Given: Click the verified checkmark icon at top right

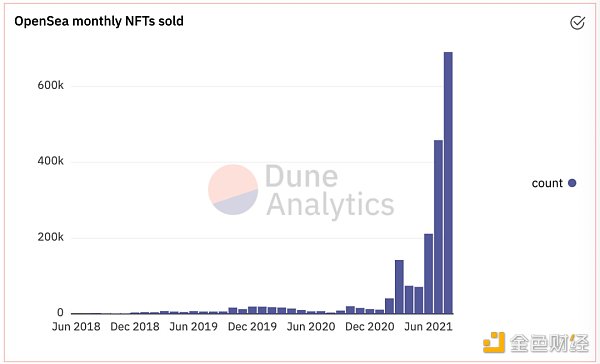Looking at the screenshot, I should 577,23.
